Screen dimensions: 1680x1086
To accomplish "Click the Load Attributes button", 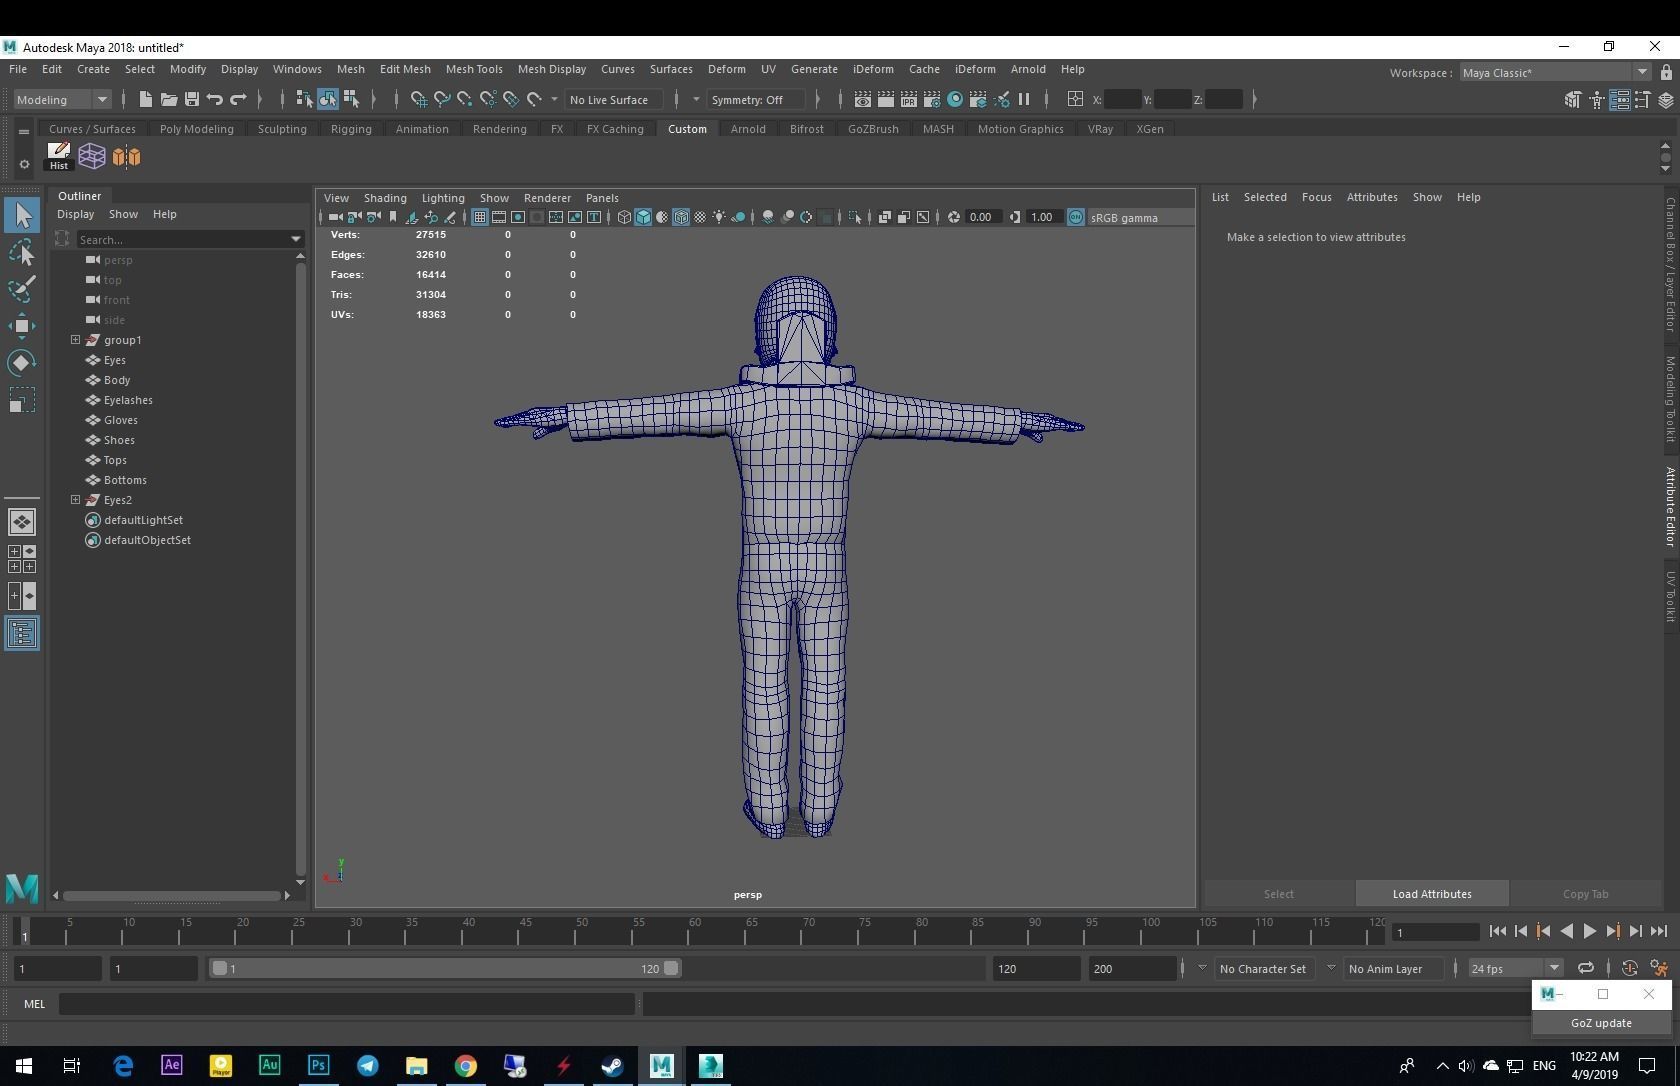I will click(1431, 894).
